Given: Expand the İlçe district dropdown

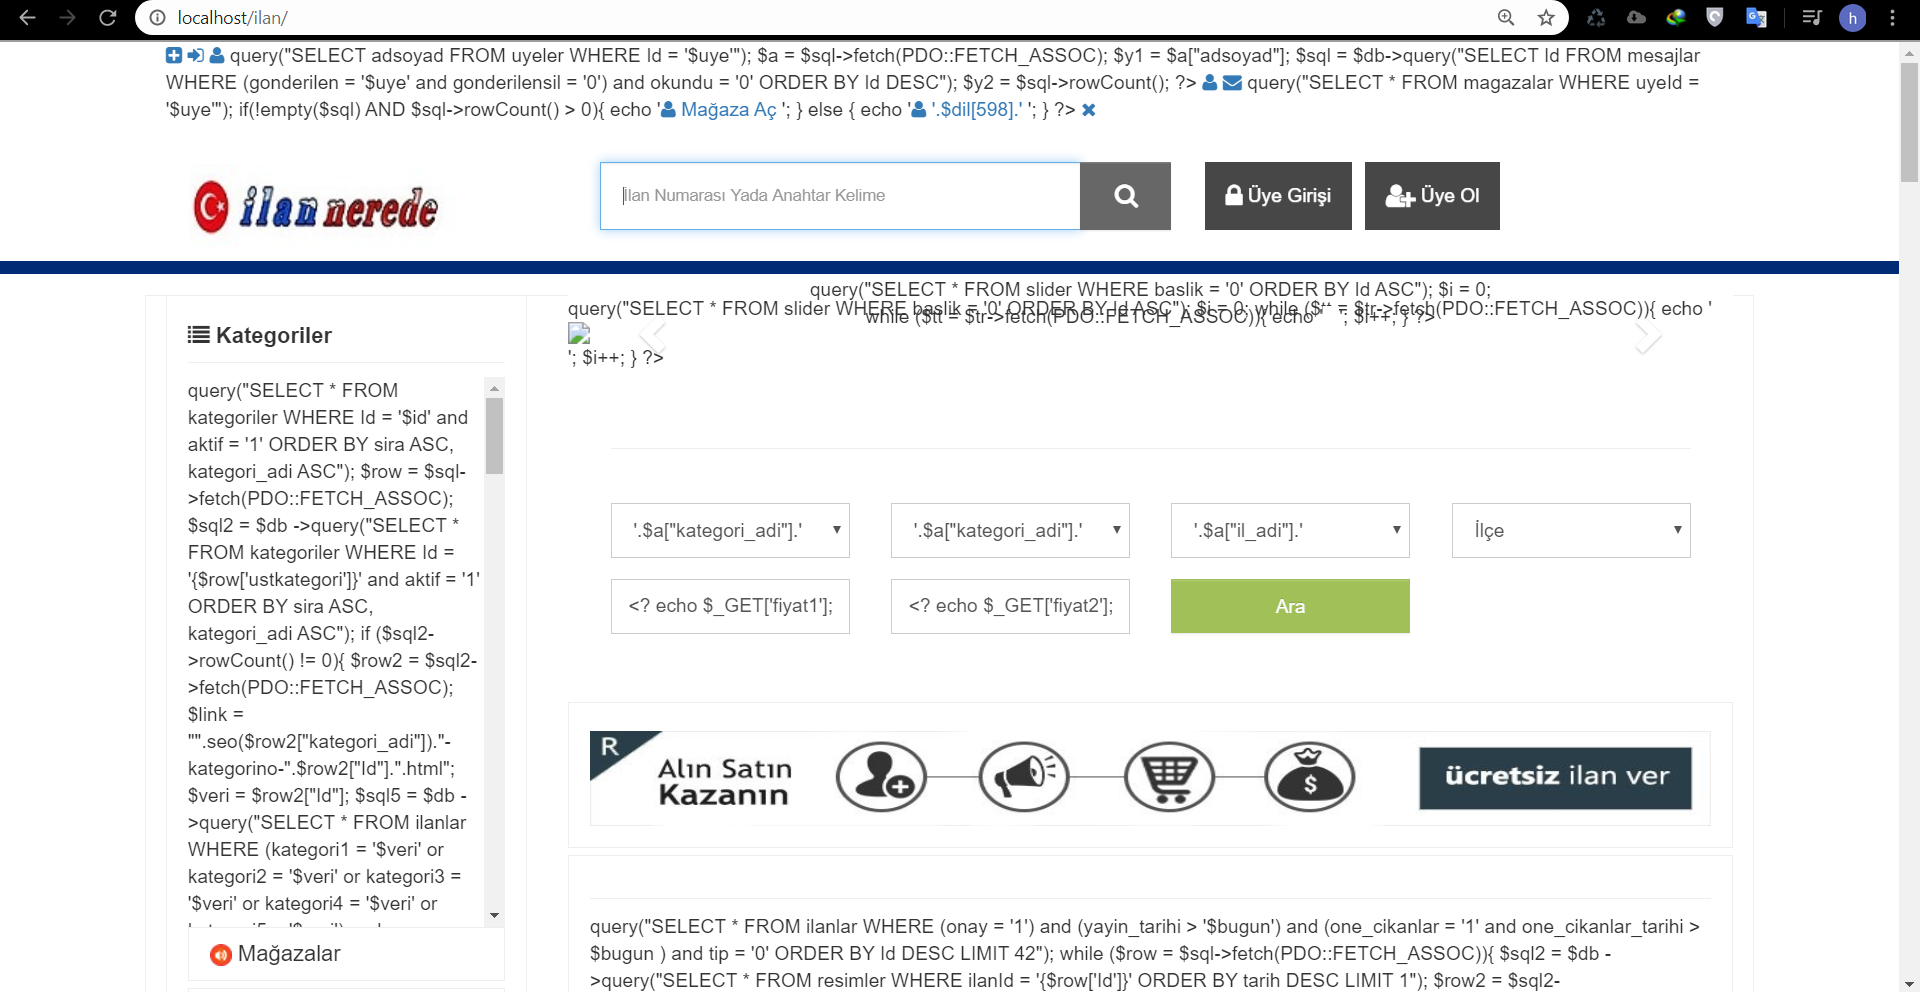Looking at the screenshot, I should click(1570, 530).
